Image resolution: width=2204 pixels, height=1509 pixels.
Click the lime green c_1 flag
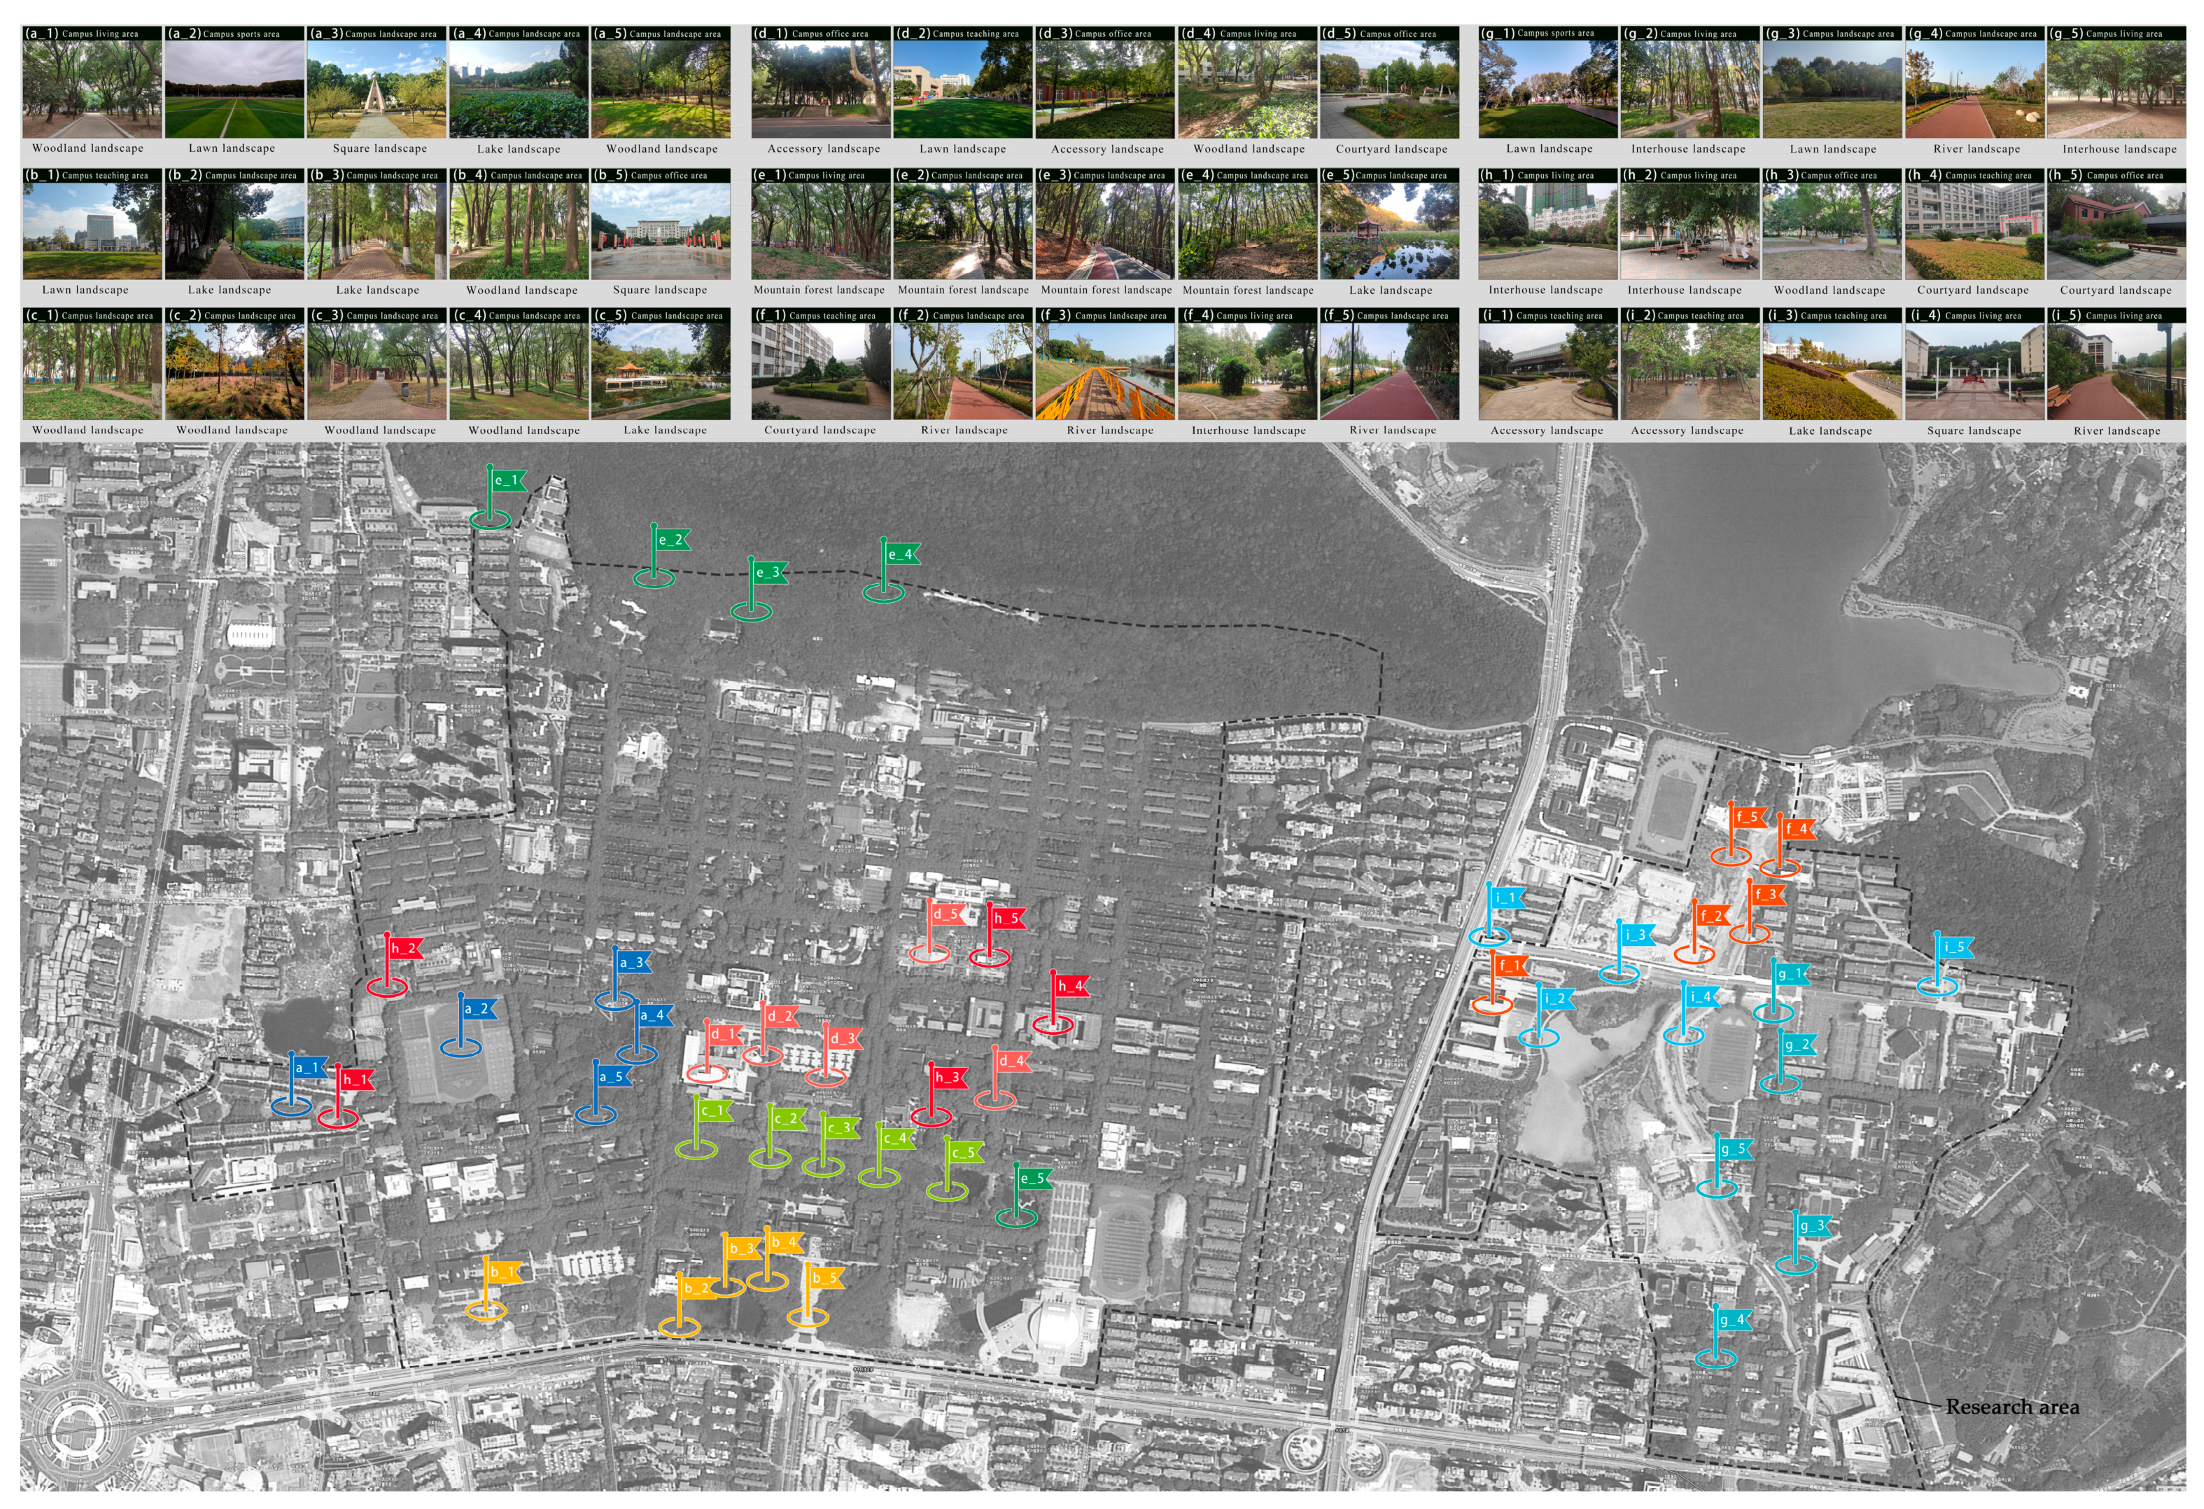(x=714, y=1111)
